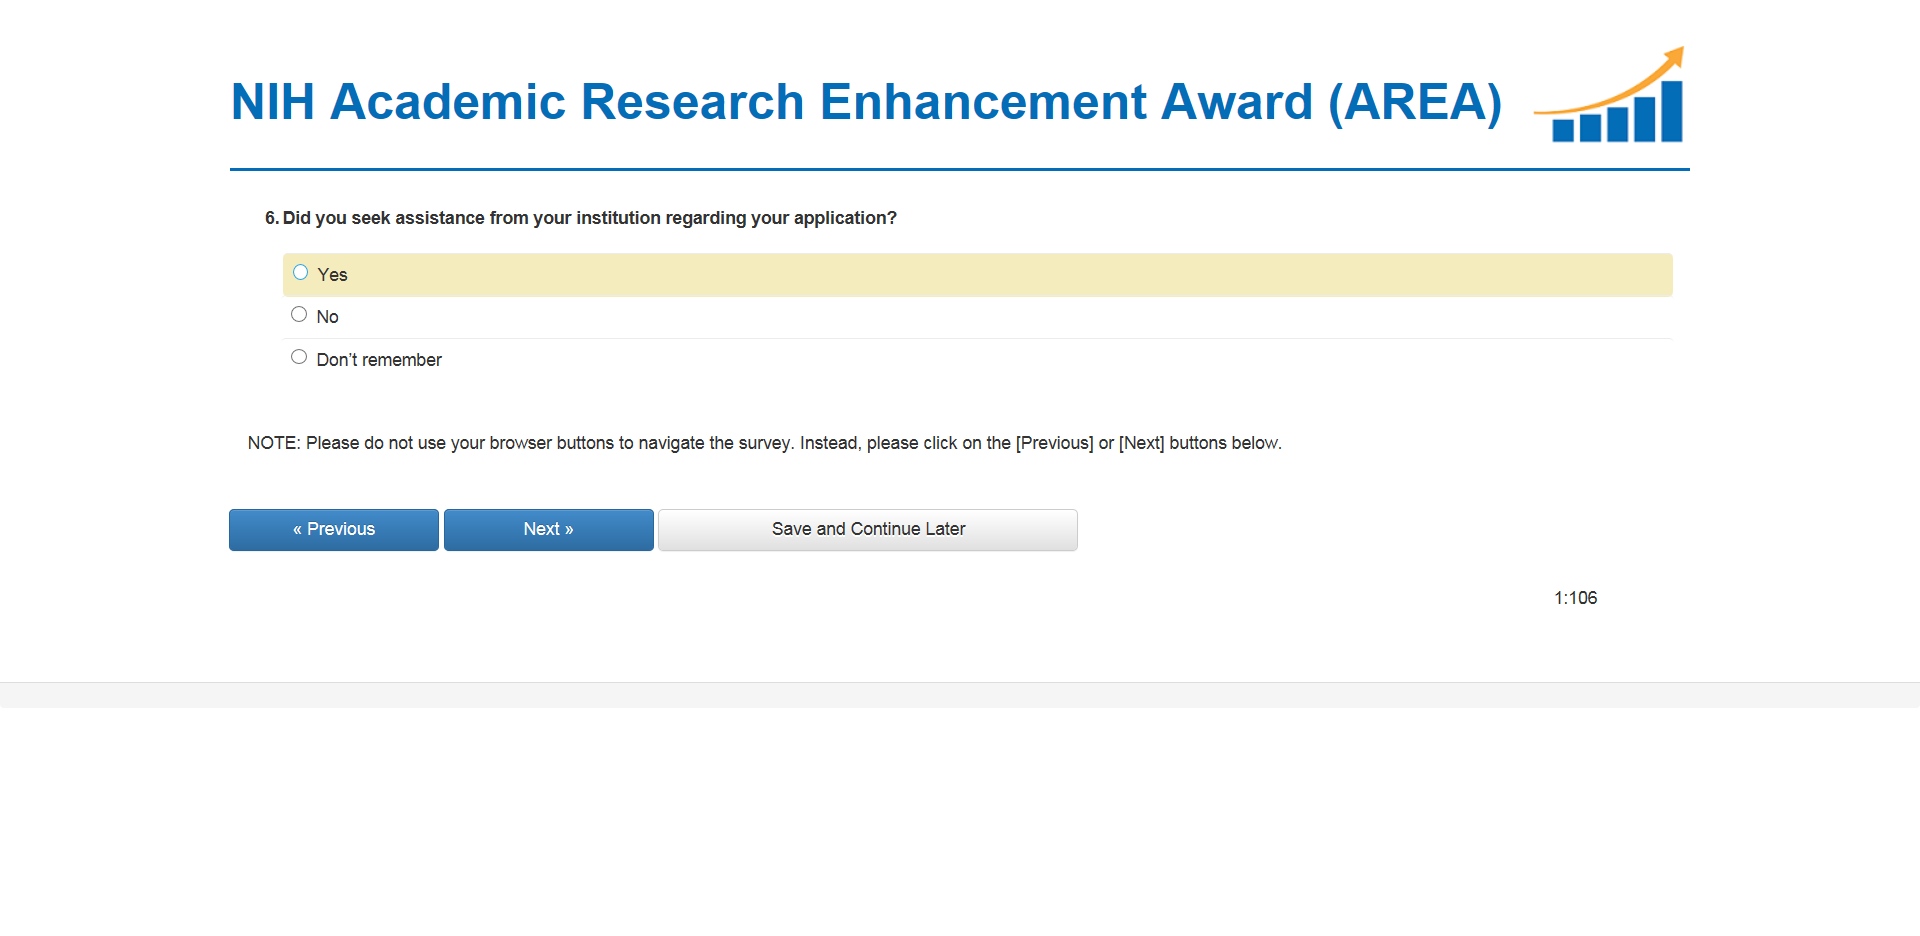
Task: Click the gray footer bar
Action: (x=960, y=695)
